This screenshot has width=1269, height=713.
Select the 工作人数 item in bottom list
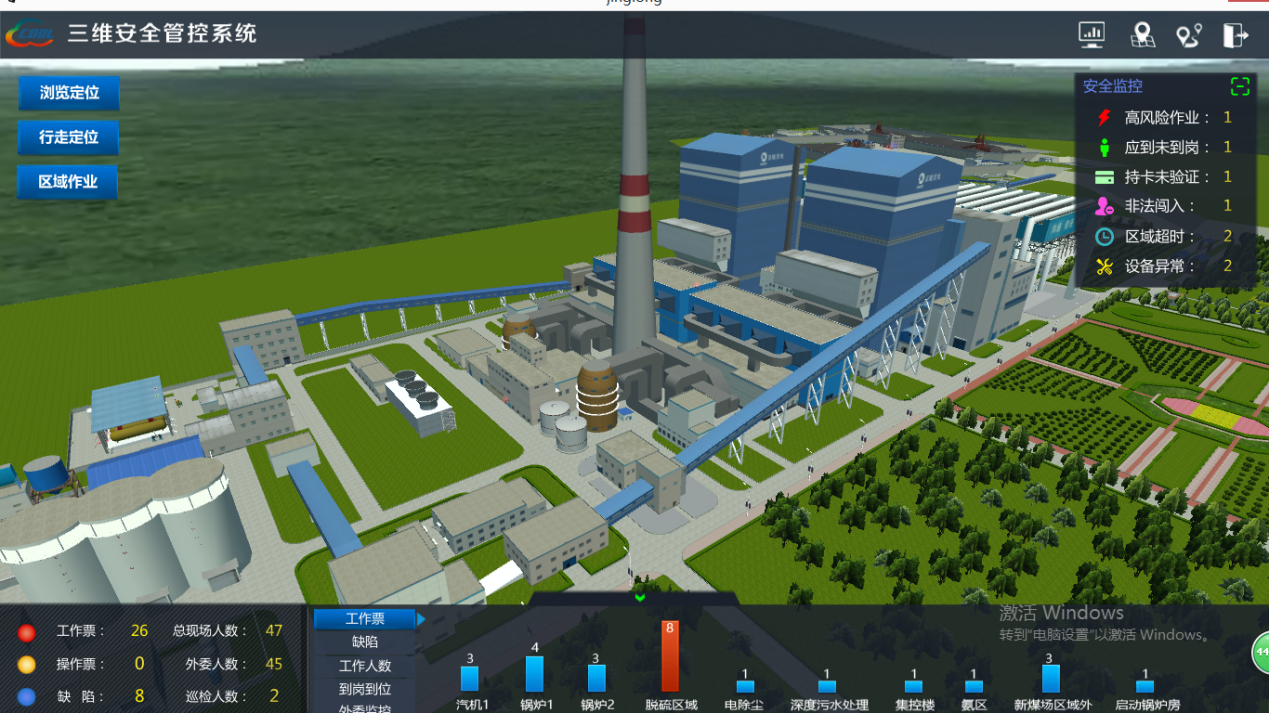[365, 666]
